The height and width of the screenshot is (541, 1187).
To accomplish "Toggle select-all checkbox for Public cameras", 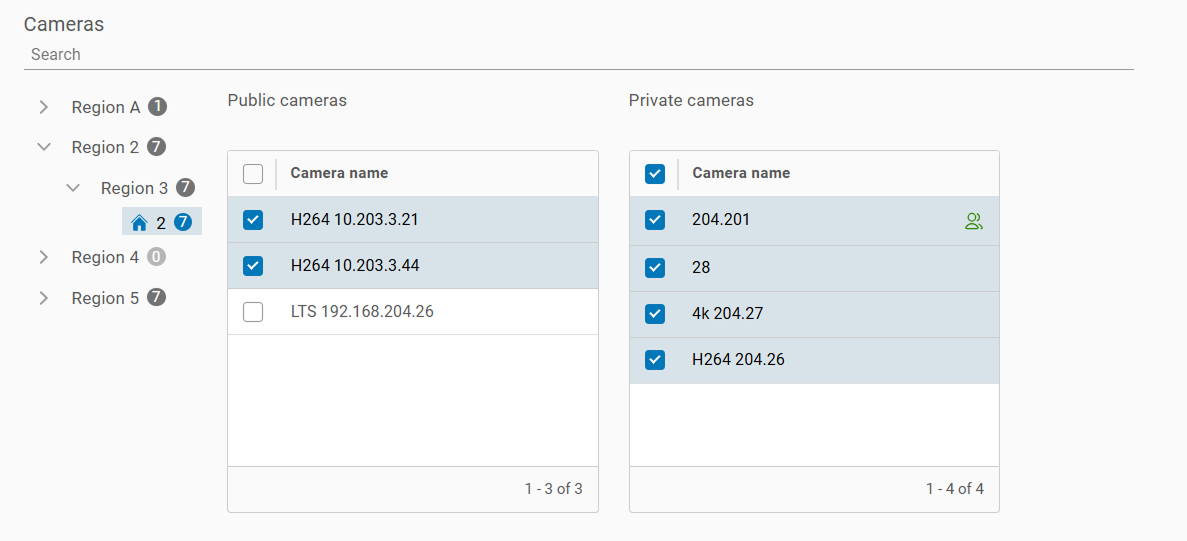I will pos(253,174).
